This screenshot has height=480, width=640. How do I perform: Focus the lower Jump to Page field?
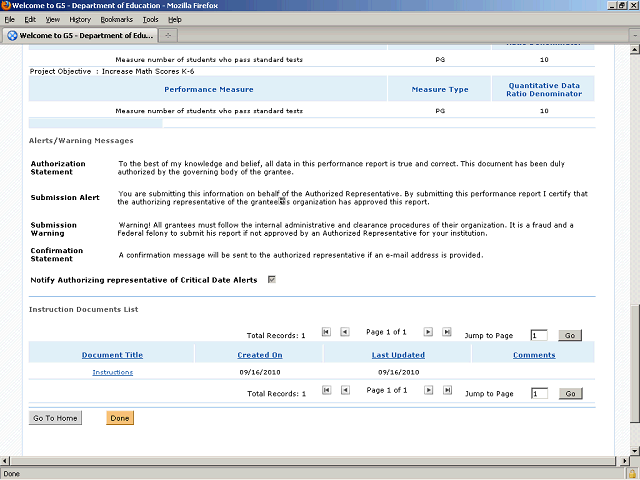tap(539, 393)
